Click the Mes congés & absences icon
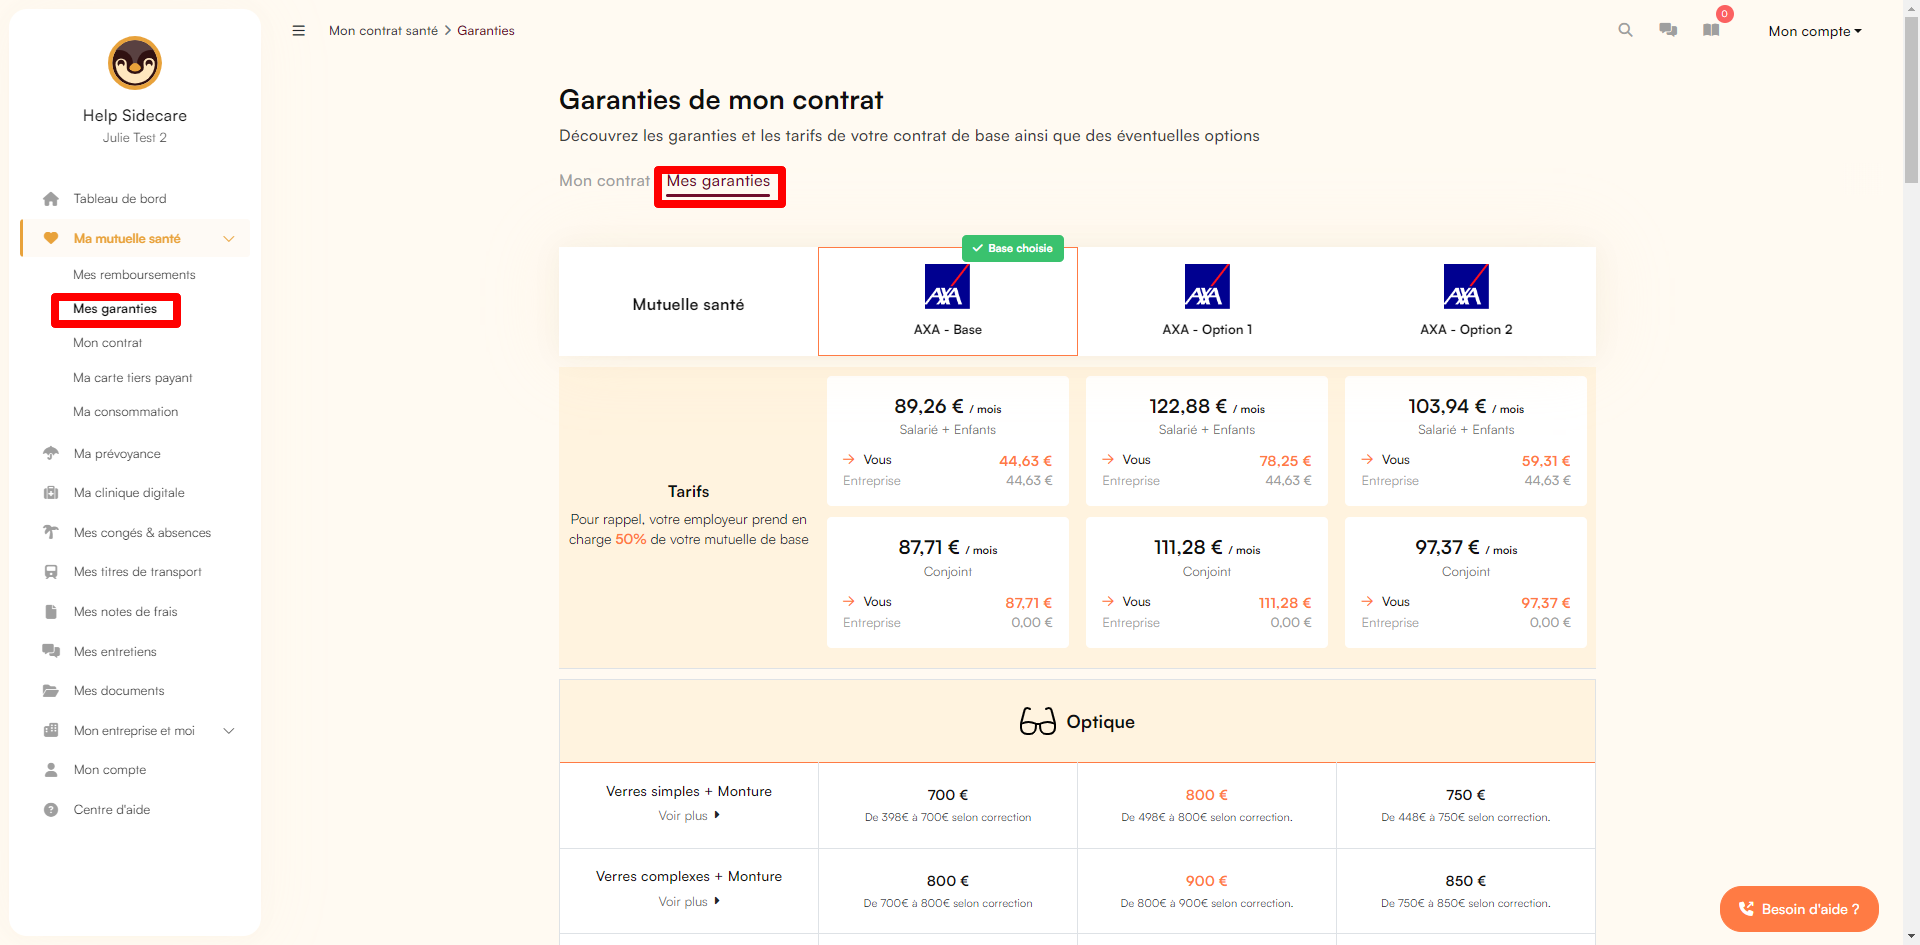This screenshot has height=945, width=1920. click(51, 532)
